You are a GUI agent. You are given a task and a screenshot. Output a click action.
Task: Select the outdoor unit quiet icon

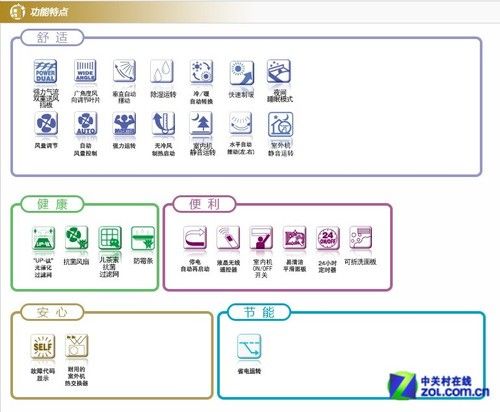[x=281, y=124]
